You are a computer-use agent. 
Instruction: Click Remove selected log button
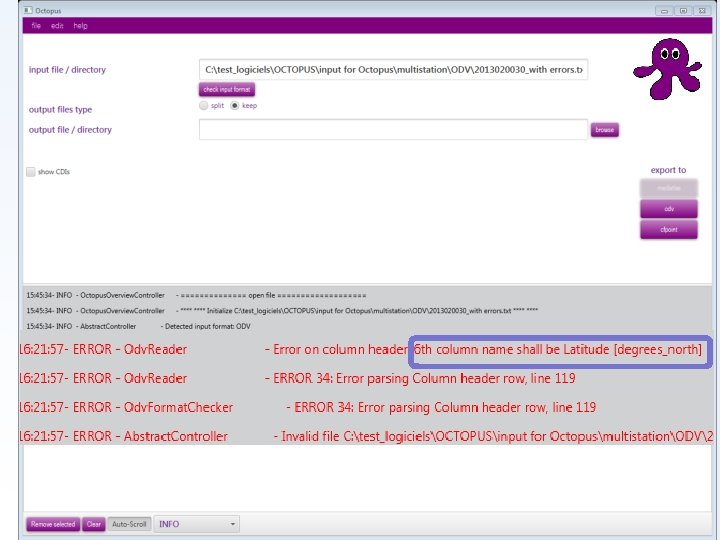[x=53, y=524]
